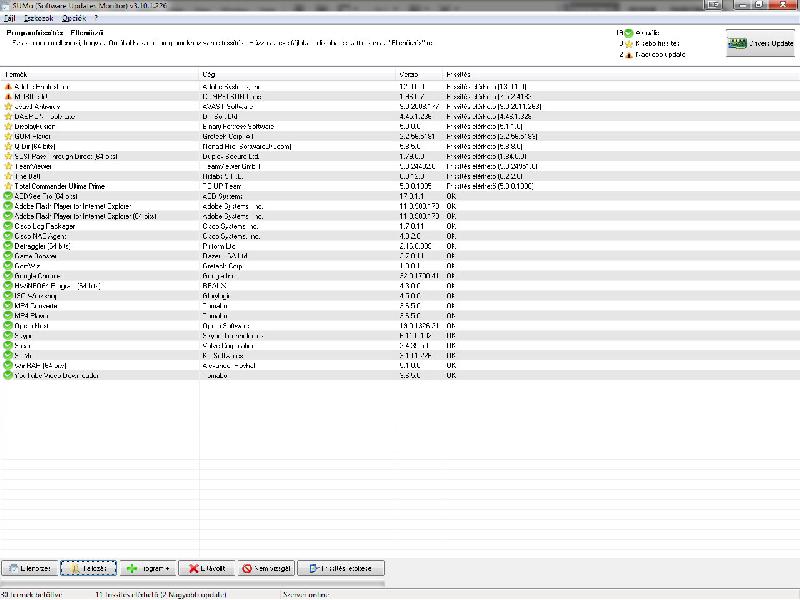
Task: Click the OK status in ACDSee Pro row
Action: tap(451, 196)
